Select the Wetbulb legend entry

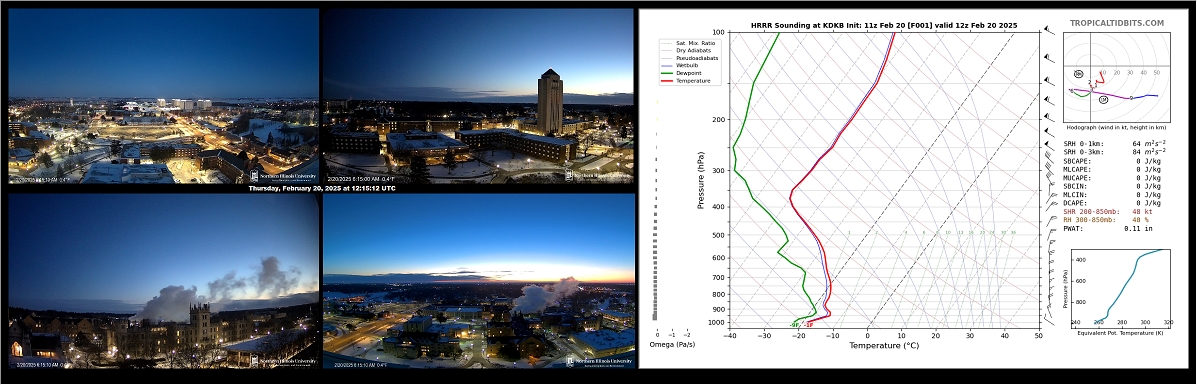pos(681,65)
